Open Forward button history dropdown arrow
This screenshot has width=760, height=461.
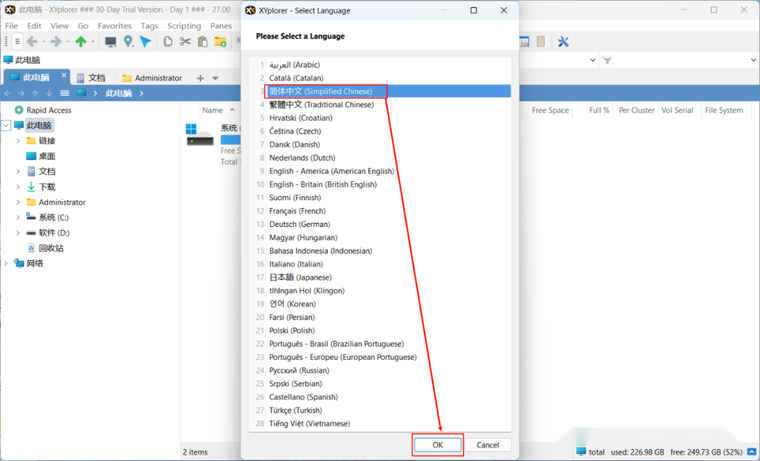click(68, 42)
